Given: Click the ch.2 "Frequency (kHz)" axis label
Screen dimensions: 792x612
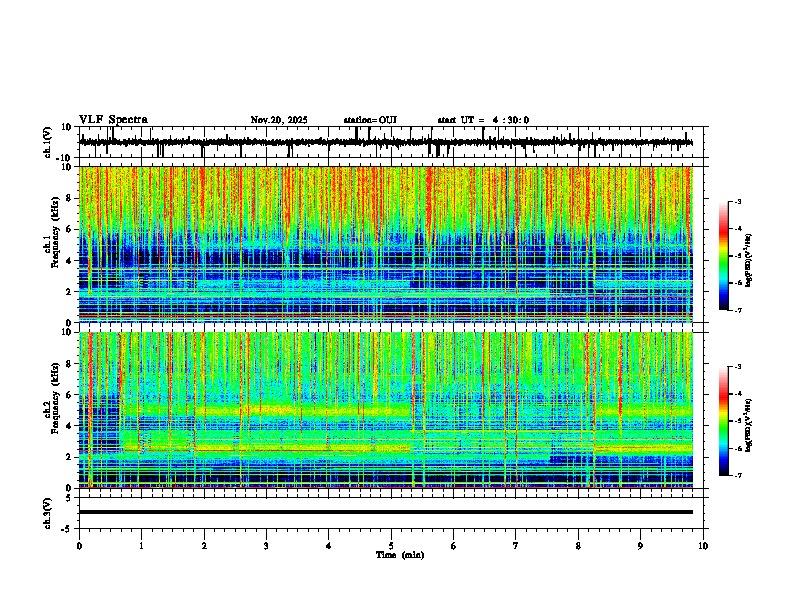Looking at the screenshot, I should [55, 398].
